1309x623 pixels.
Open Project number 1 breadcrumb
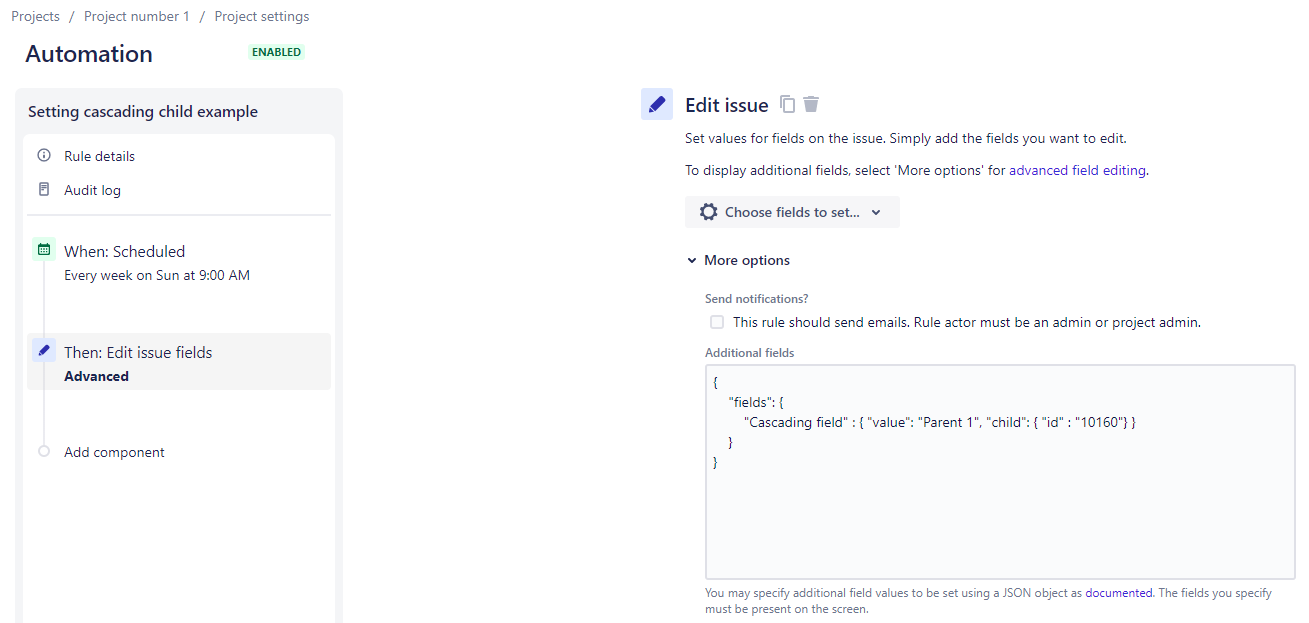pos(137,16)
